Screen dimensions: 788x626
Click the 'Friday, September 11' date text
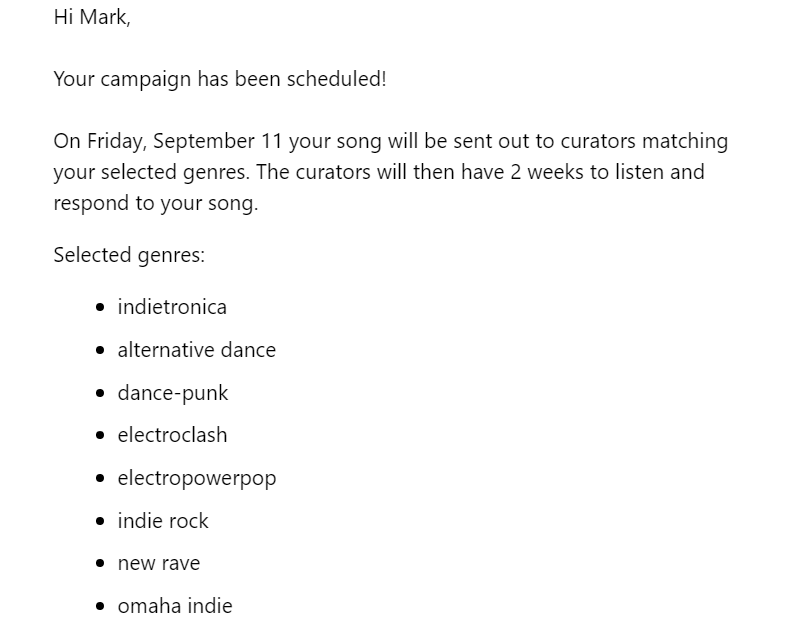pyautogui.click(x=184, y=142)
